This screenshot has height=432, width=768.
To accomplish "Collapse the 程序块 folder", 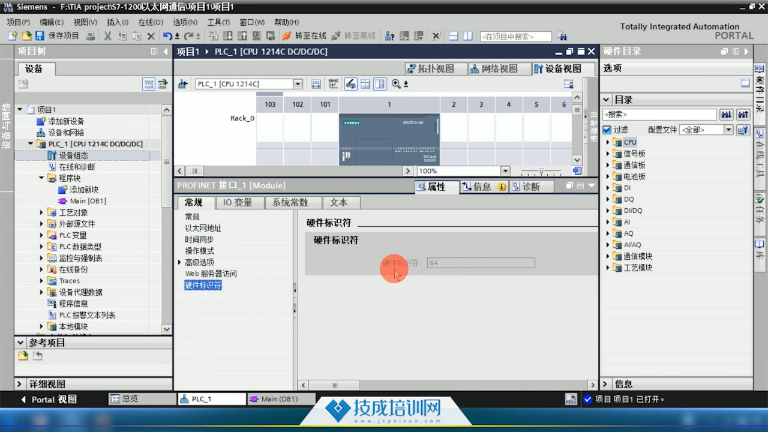I will pos(42,178).
